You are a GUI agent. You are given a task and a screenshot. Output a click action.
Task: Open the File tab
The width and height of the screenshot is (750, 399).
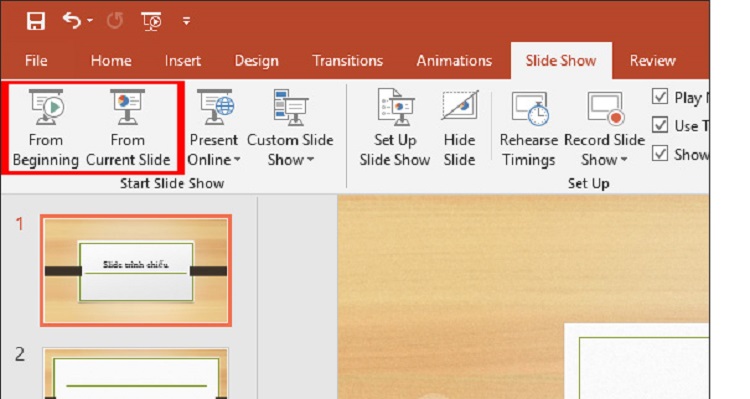(x=36, y=61)
